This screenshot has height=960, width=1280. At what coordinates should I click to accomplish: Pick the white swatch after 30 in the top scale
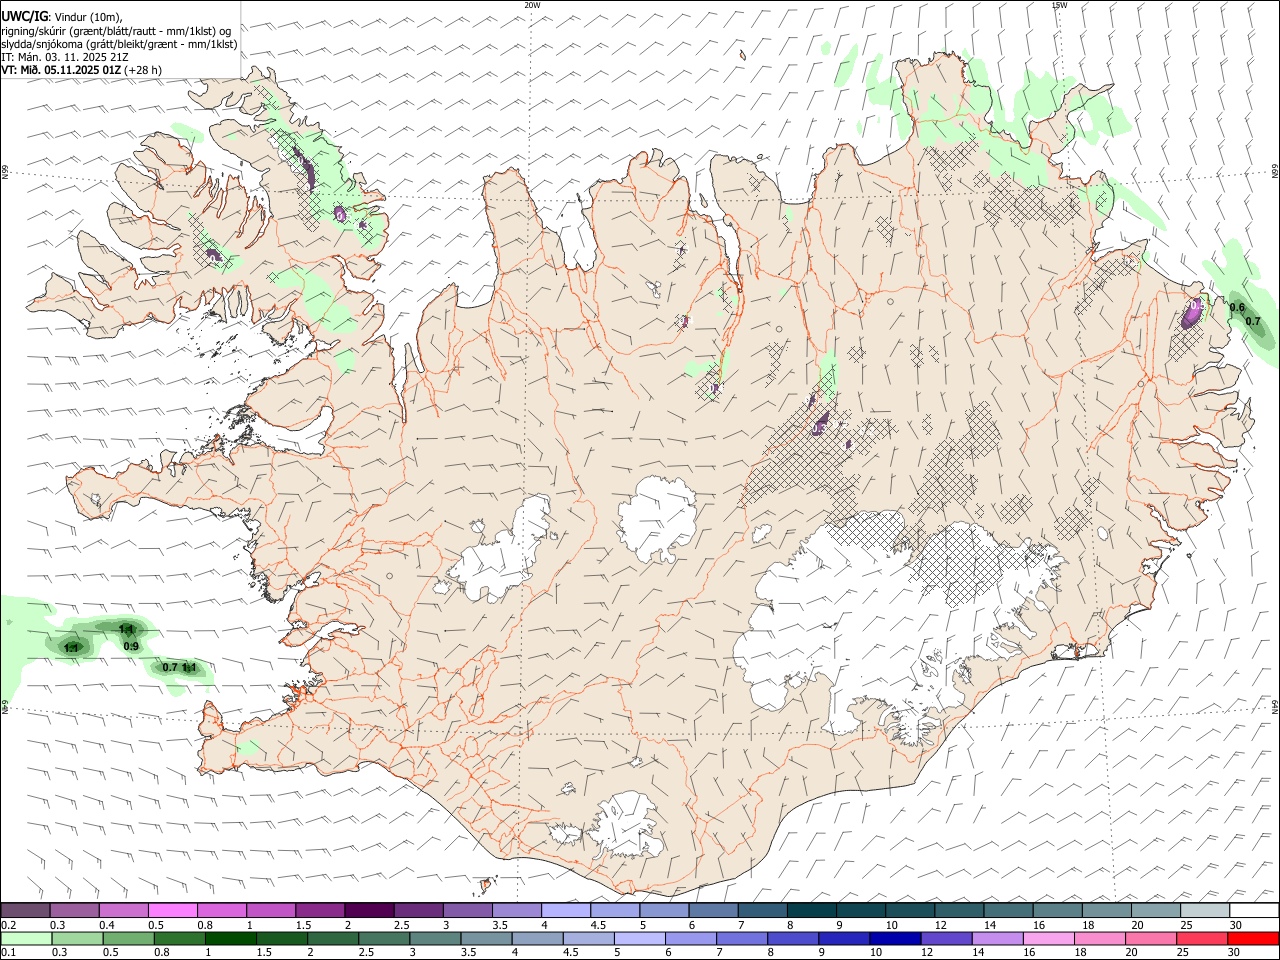1254,911
